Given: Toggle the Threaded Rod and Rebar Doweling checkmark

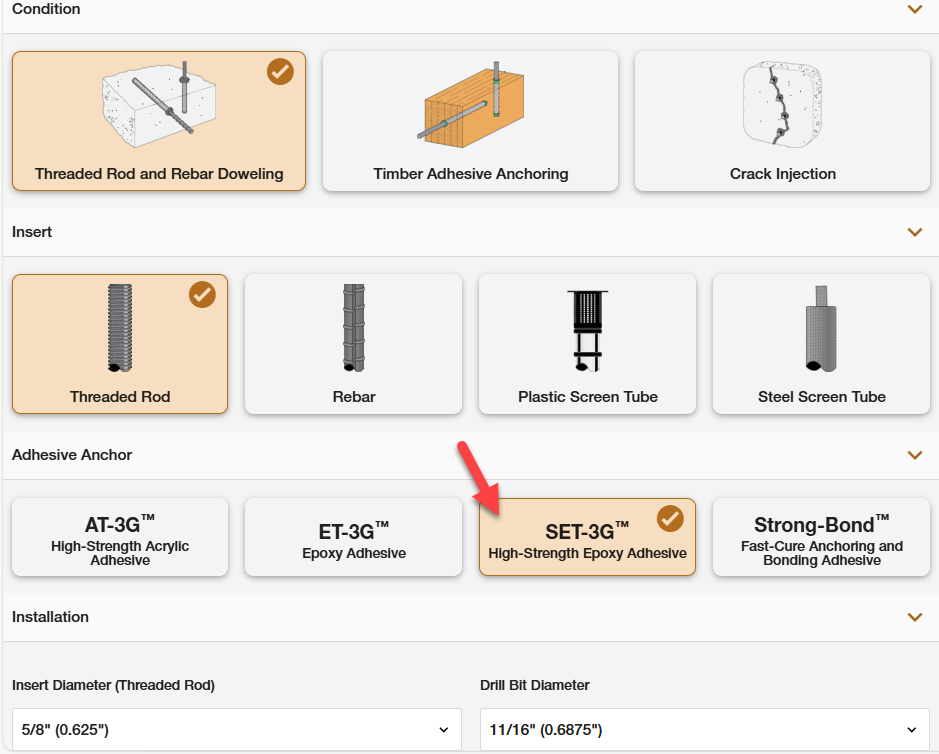Looking at the screenshot, I should [x=280, y=72].
